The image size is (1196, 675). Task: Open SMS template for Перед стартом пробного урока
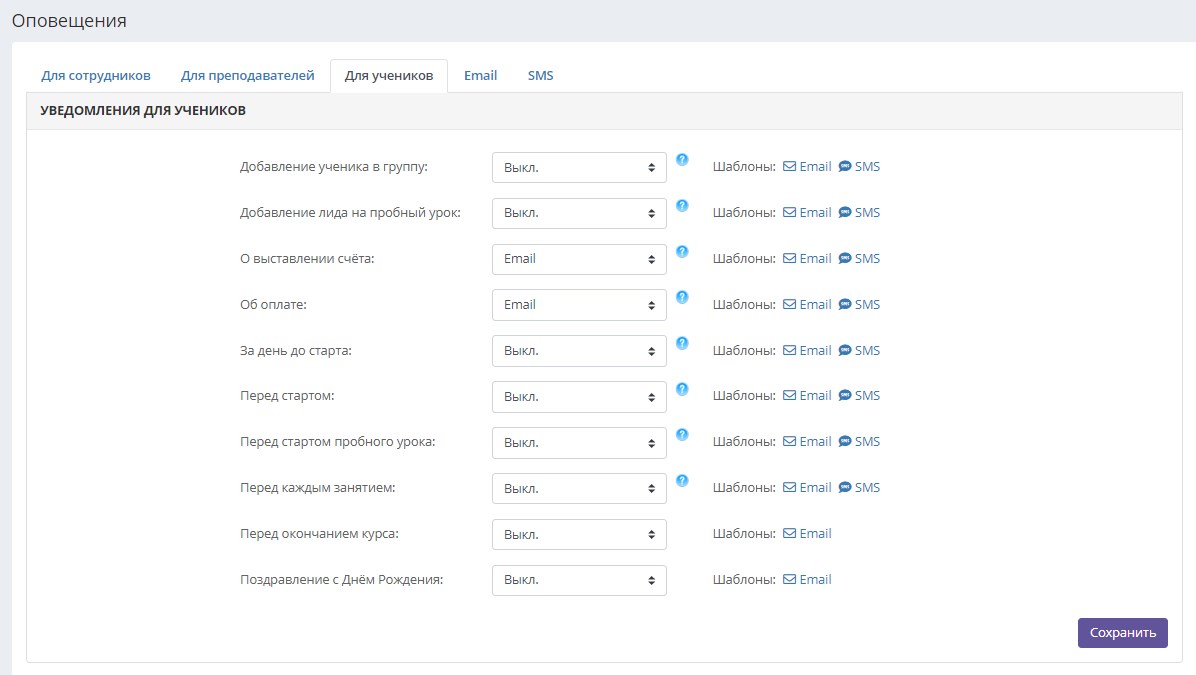860,442
